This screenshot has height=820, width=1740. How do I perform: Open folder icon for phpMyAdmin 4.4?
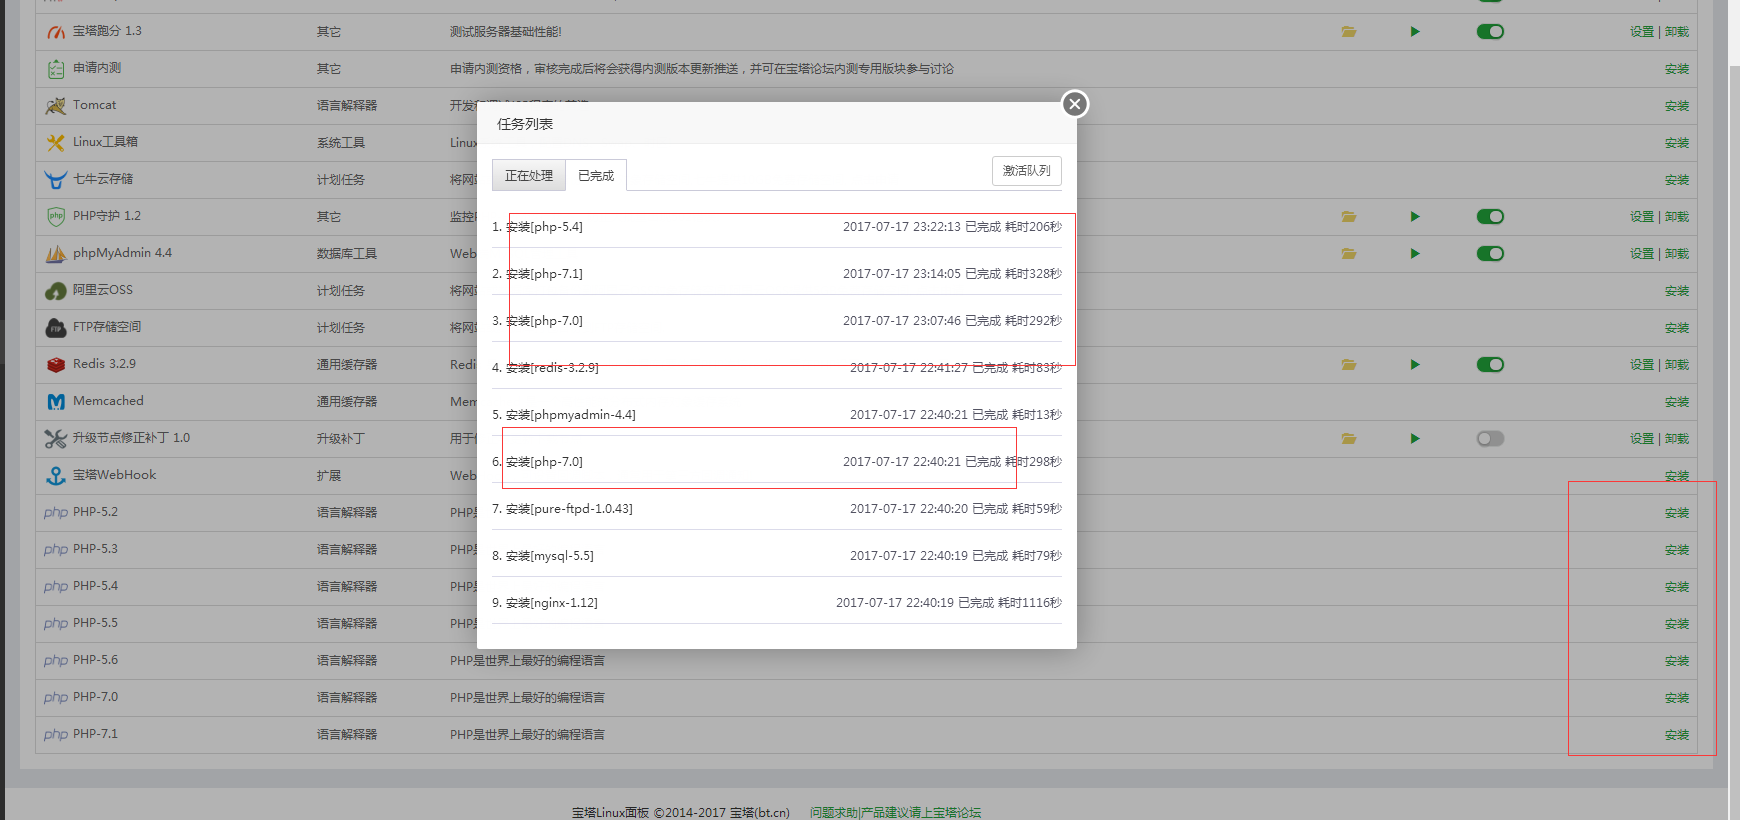pos(1349,254)
